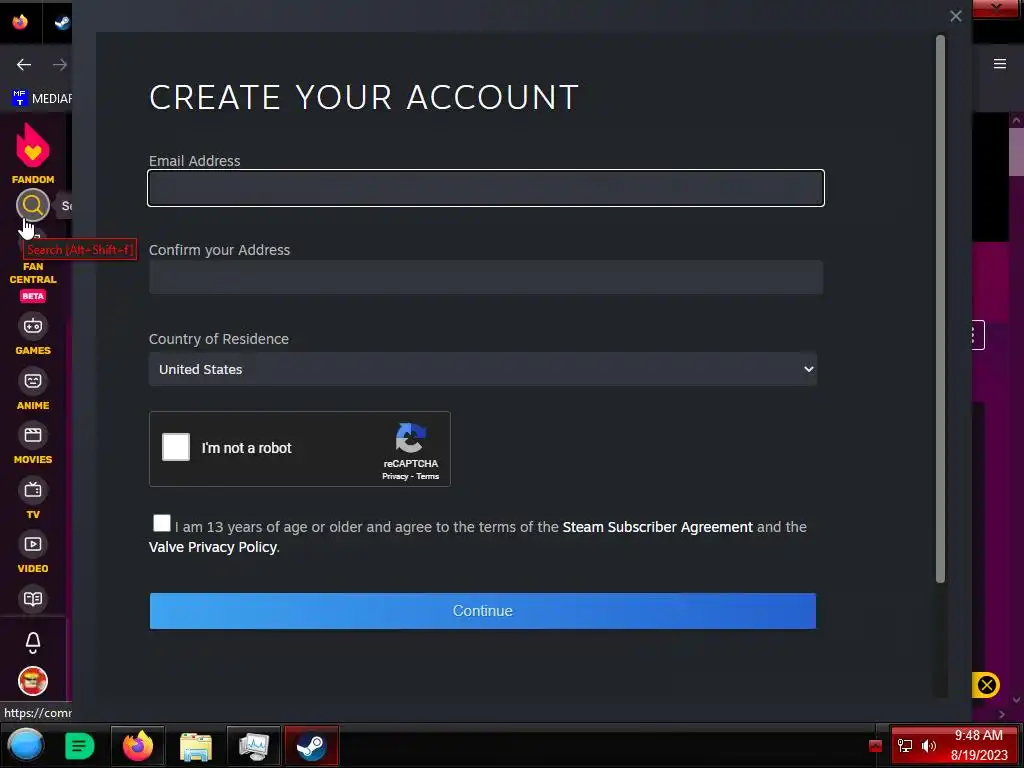Click the red tray icon near clock
The image size is (1024, 768).
875,746
